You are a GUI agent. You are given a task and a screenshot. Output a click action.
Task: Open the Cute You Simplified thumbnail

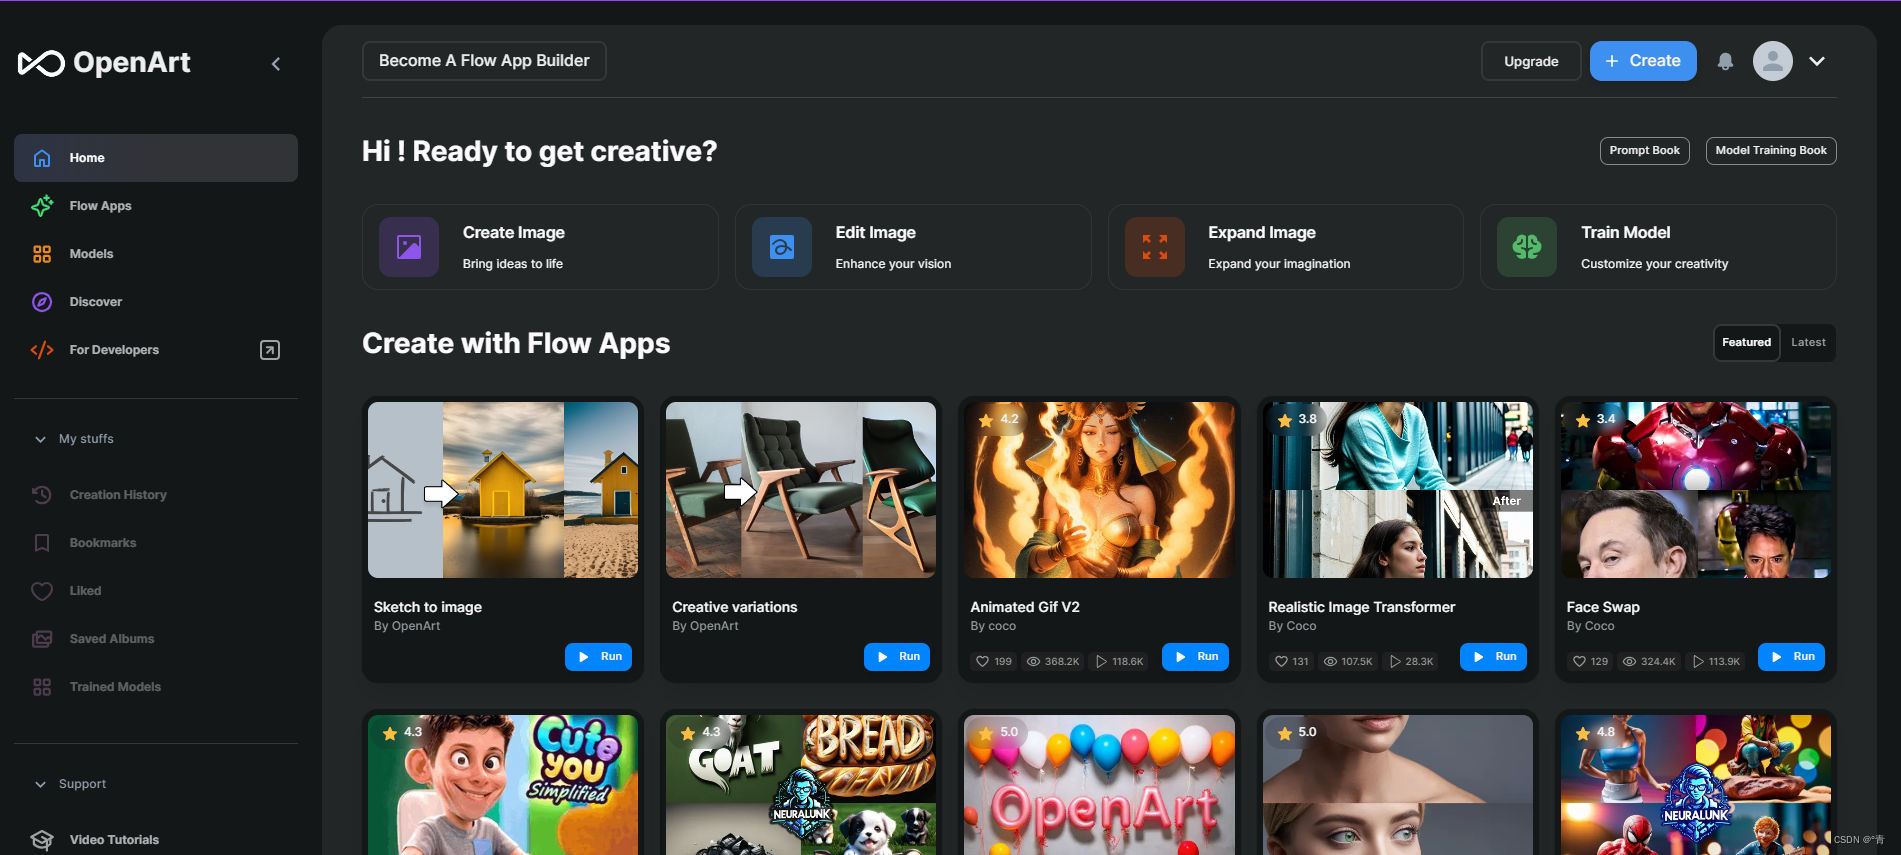pos(503,785)
